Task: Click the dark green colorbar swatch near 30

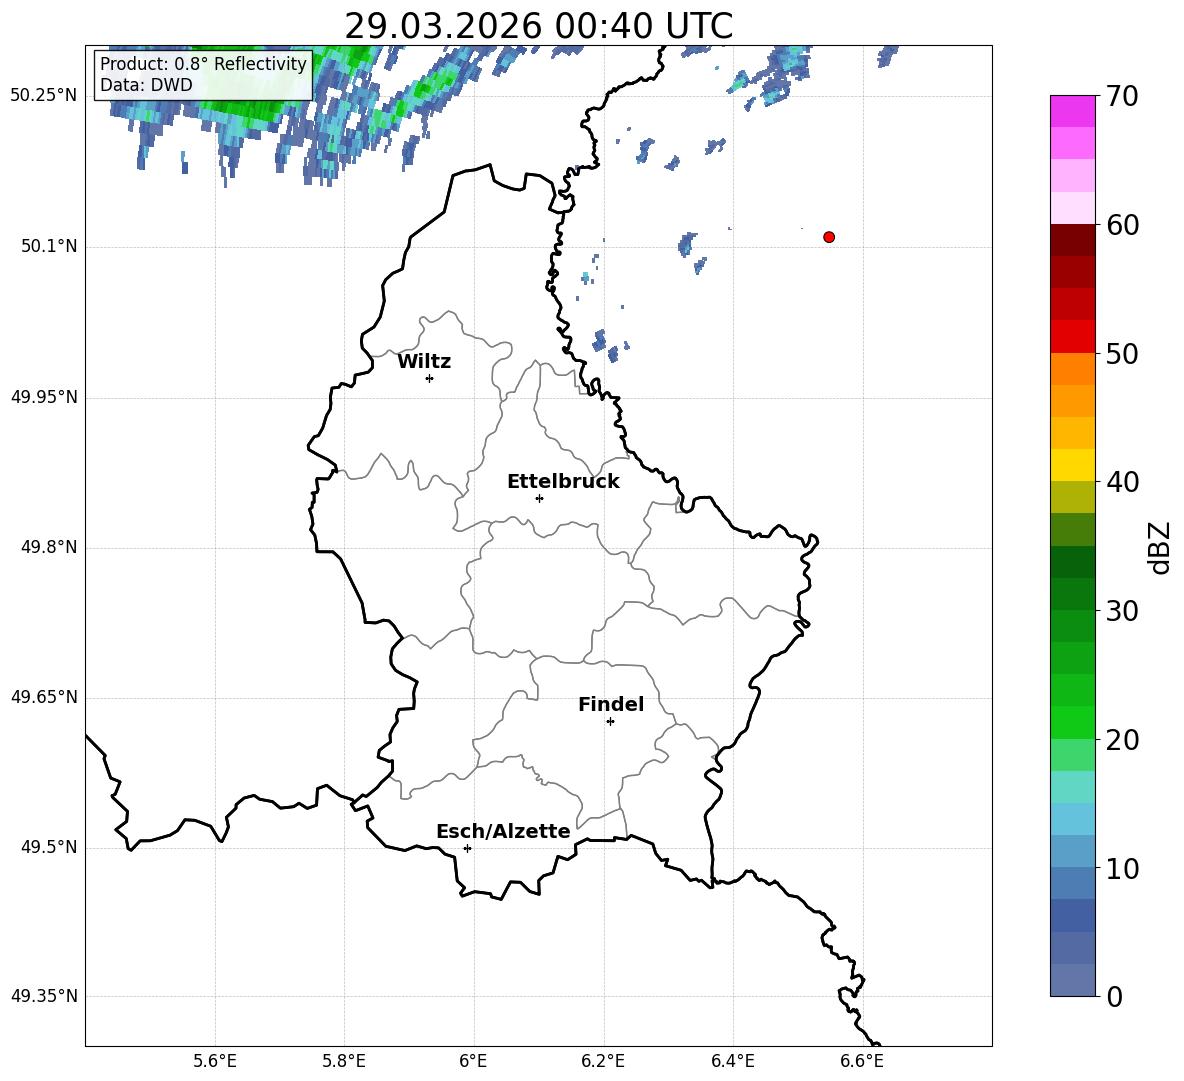Action: point(1073,594)
